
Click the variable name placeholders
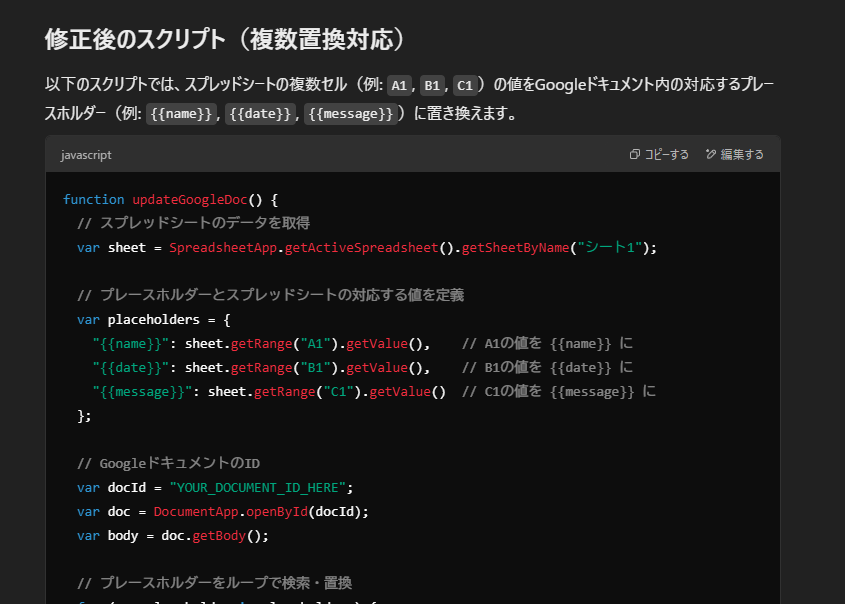coord(154,320)
